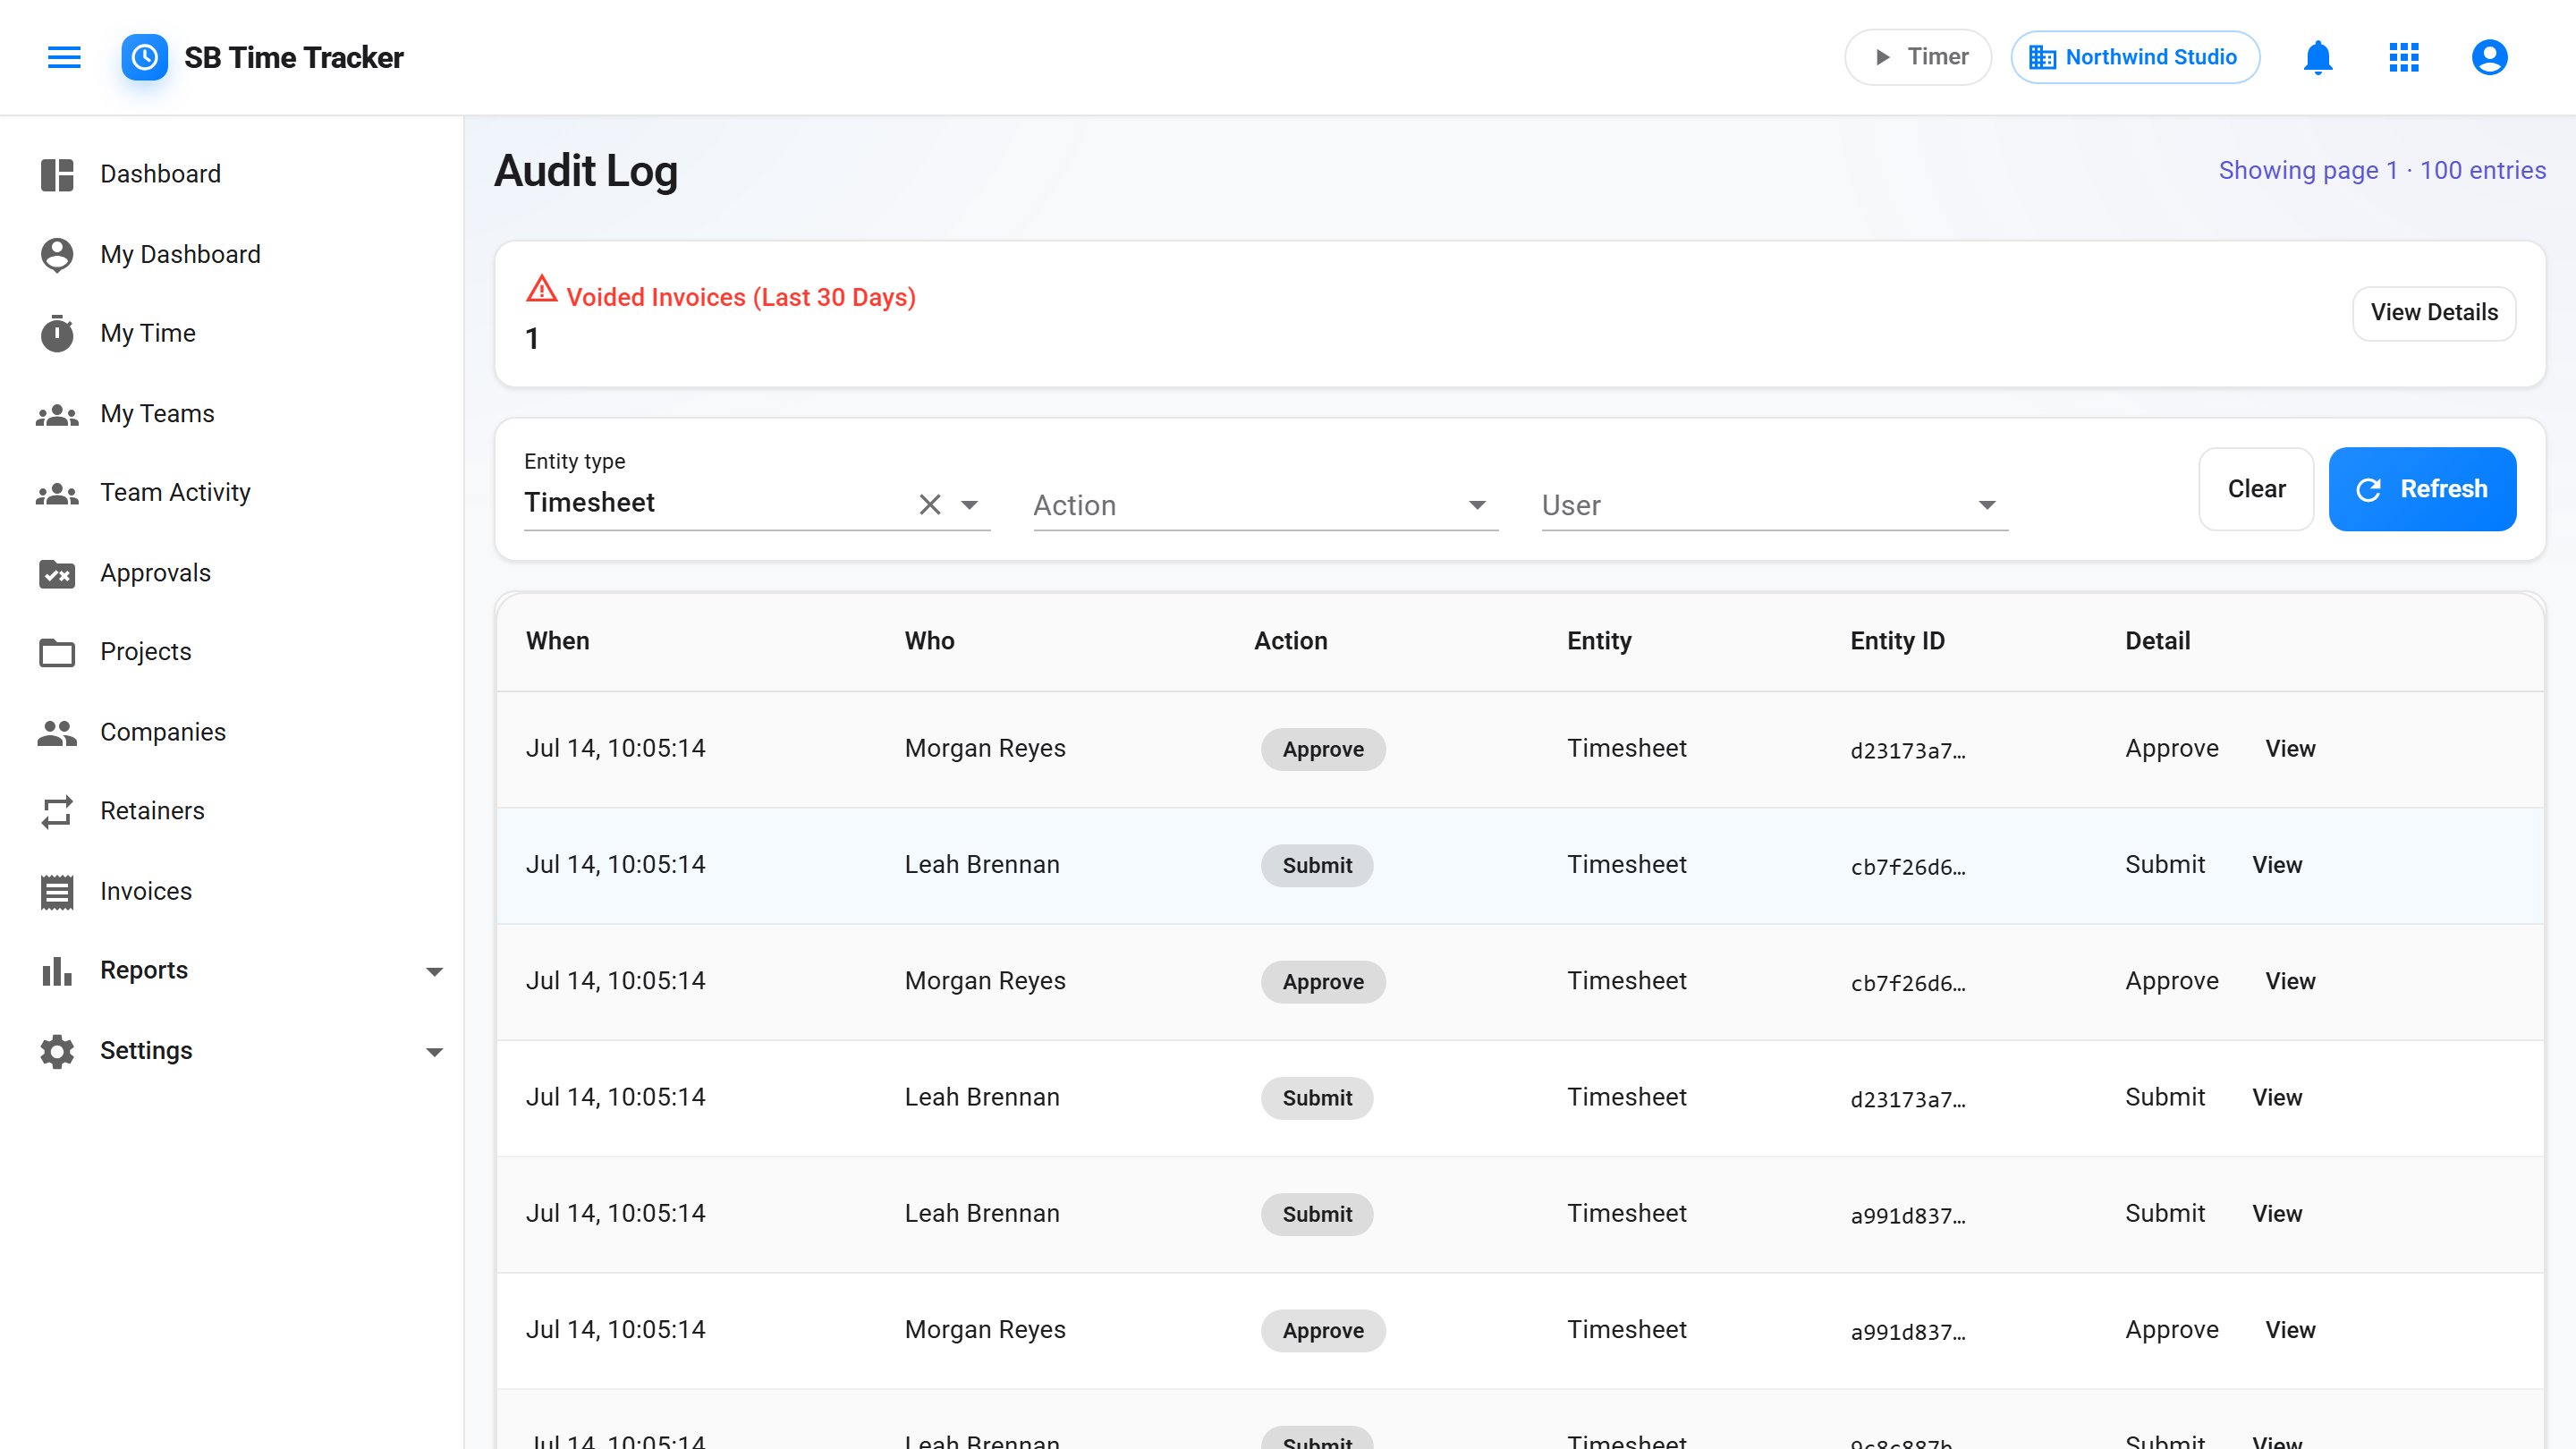This screenshot has height=1449, width=2576.
Task: Click 'SB Time Tracker' app title
Action: [x=293, y=57]
